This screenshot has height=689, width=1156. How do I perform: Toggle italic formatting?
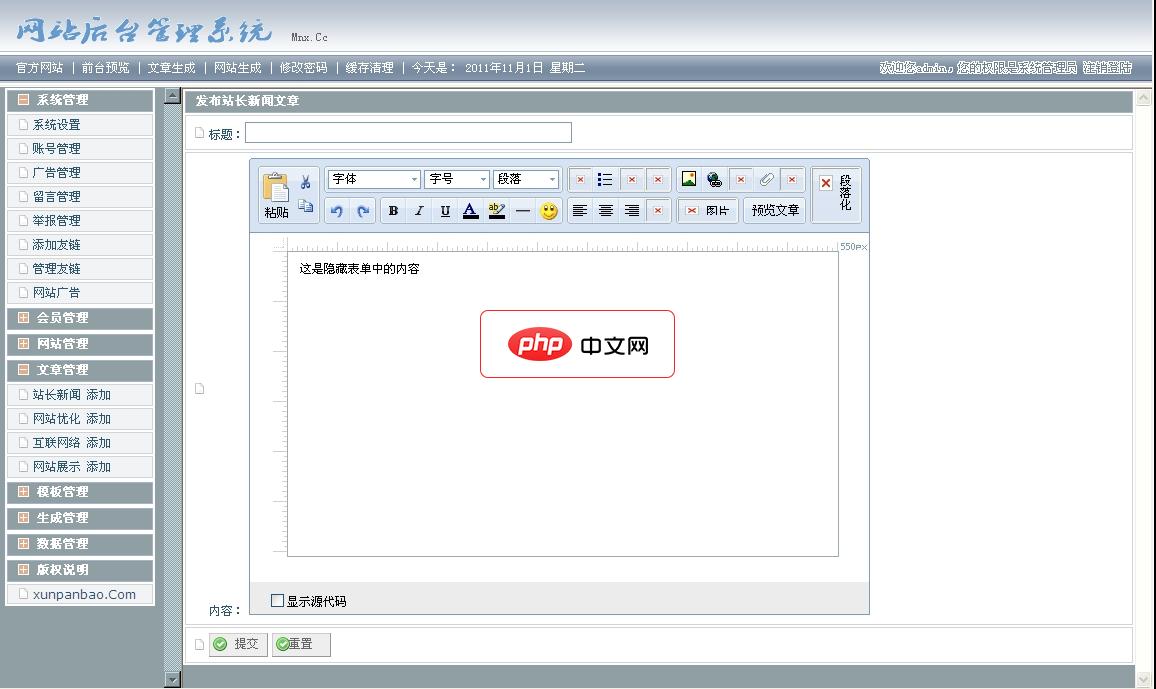419,210
